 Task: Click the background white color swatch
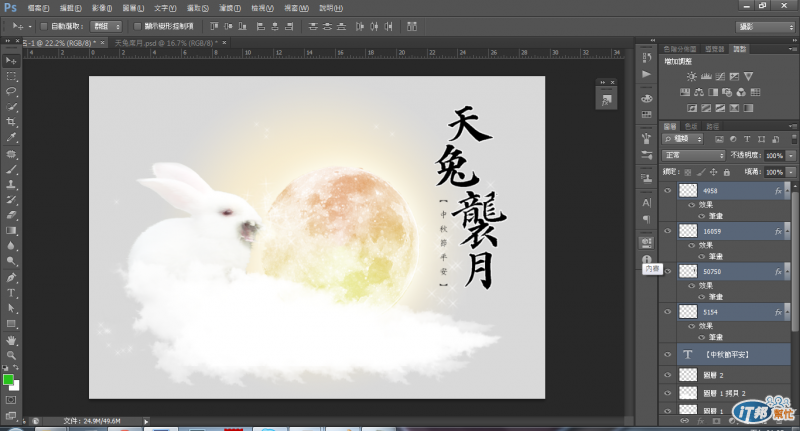coord(16,386)
